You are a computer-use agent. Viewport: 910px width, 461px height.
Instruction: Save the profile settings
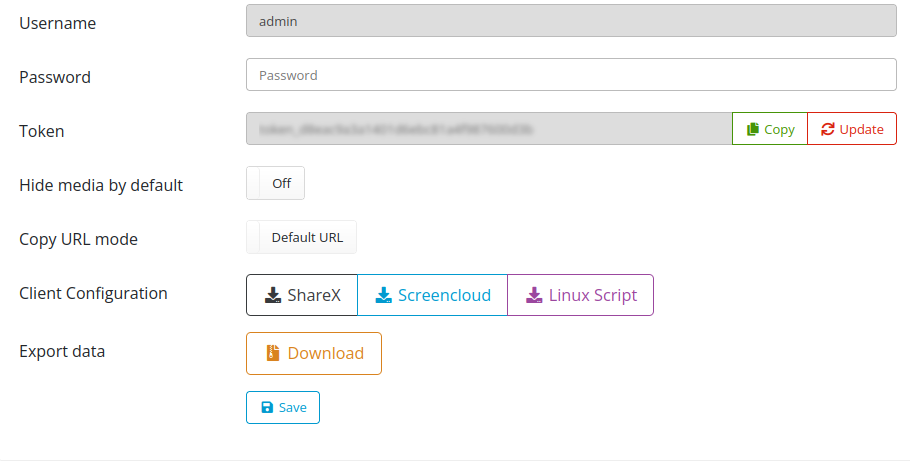pyautogui.click(x=283, y=408)
